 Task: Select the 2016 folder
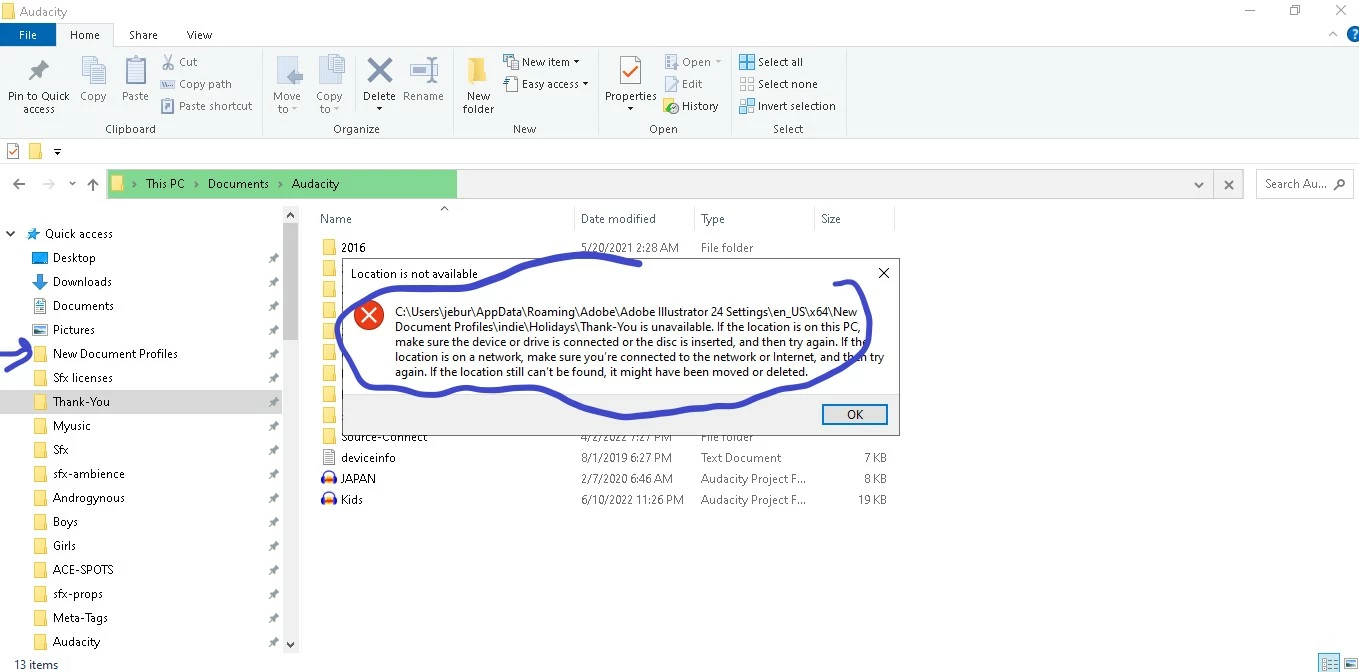353,247
